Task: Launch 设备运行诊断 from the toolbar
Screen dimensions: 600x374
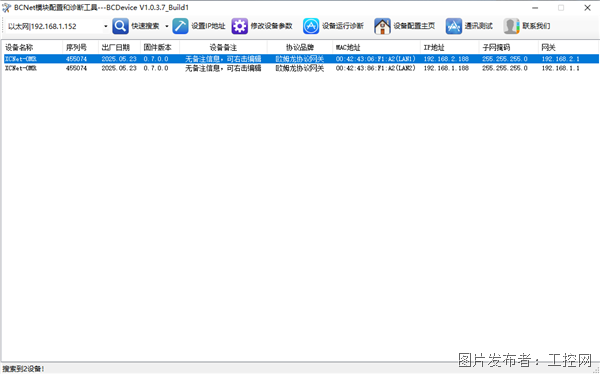Action: (x=333, y=26)
